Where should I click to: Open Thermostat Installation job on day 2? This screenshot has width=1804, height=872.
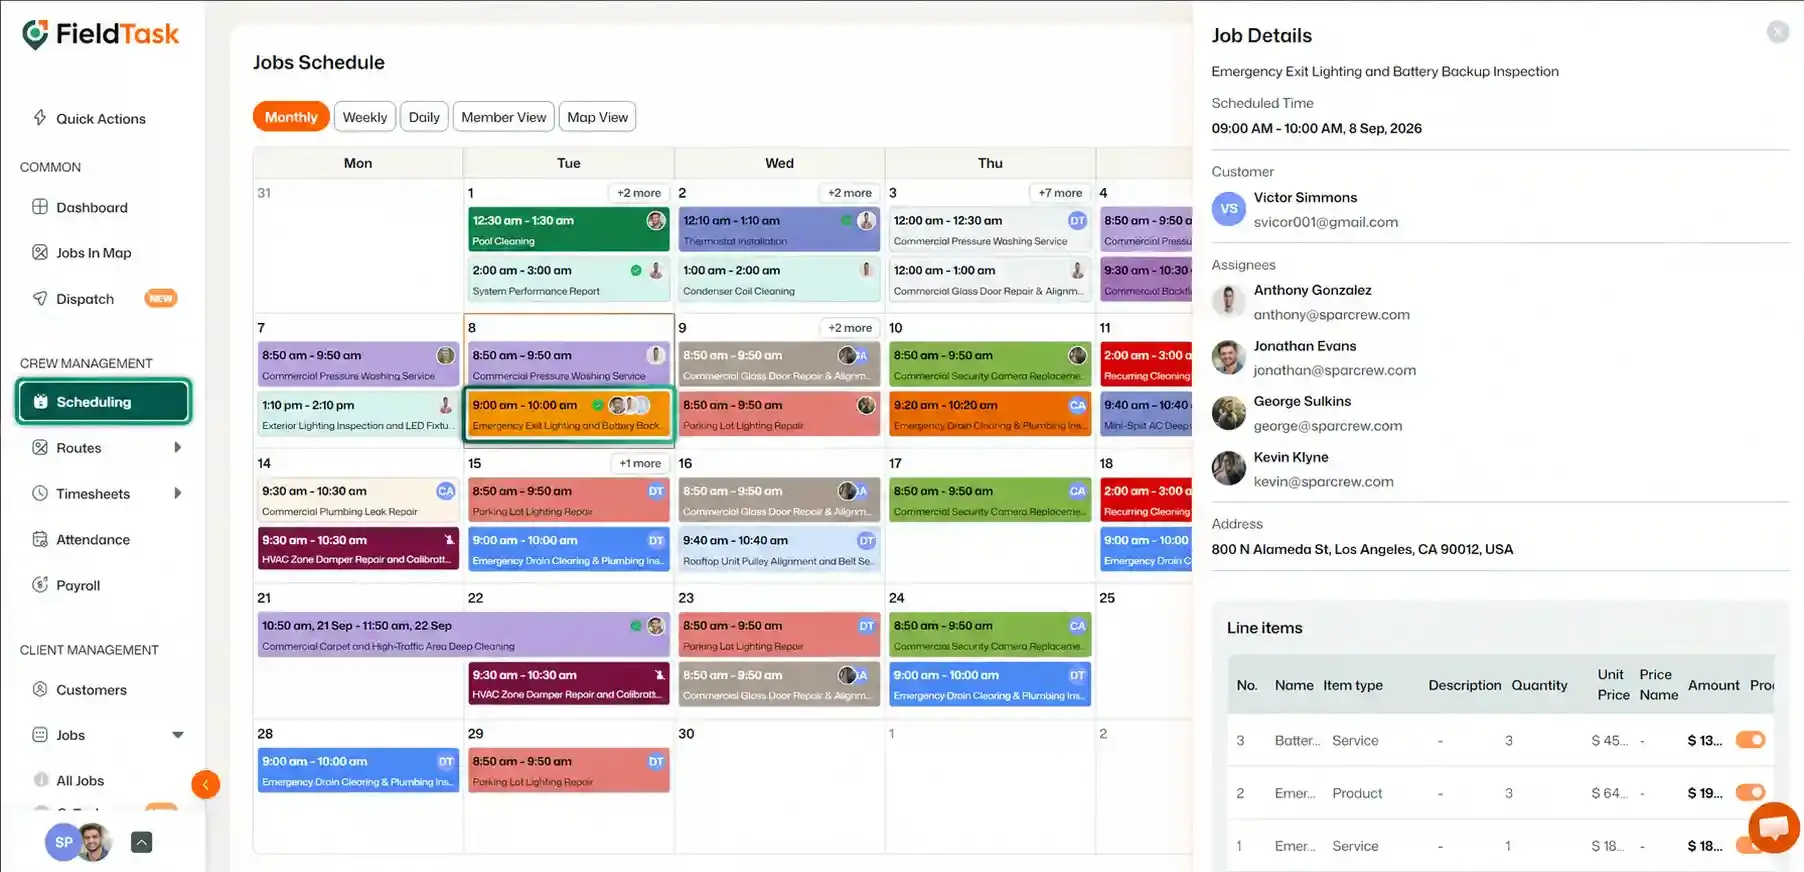click(779, 229)
